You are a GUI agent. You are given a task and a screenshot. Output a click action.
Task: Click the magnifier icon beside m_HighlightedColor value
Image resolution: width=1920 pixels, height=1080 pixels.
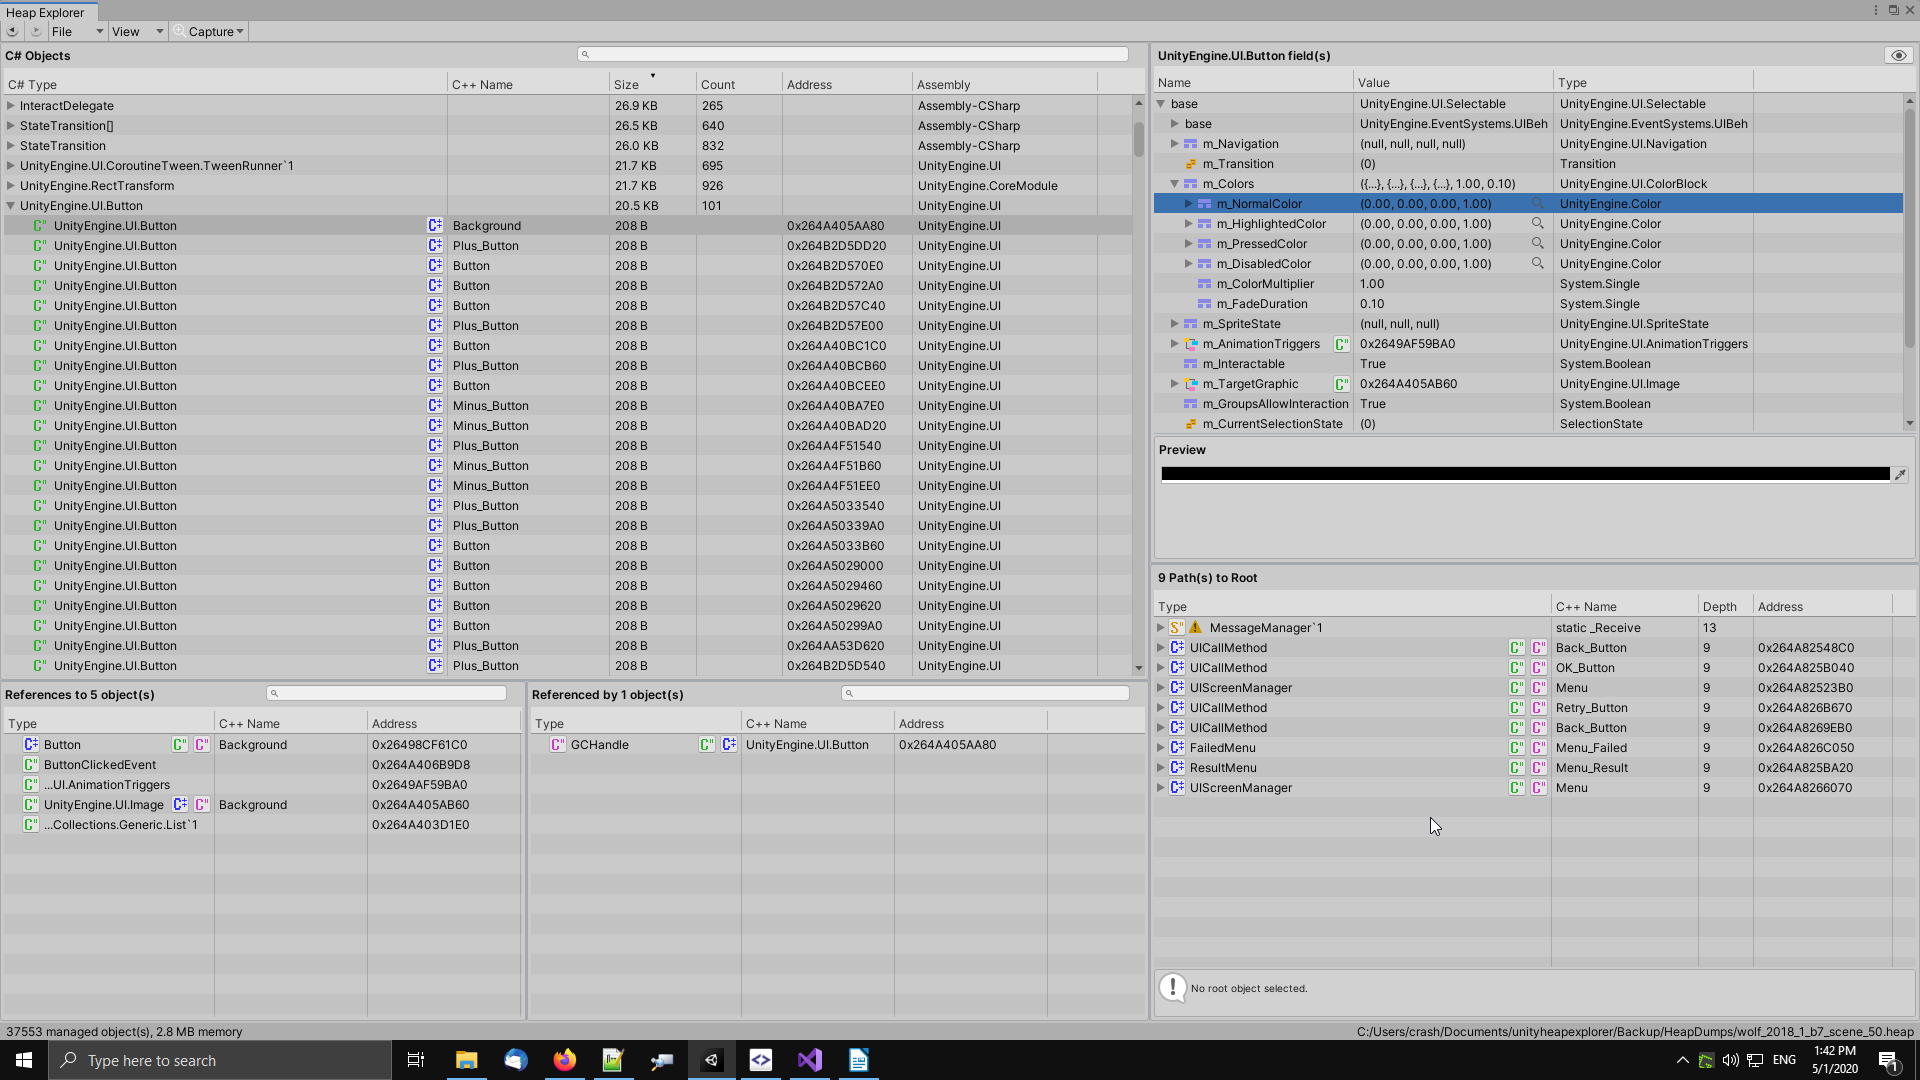(x=1537, y=224)
